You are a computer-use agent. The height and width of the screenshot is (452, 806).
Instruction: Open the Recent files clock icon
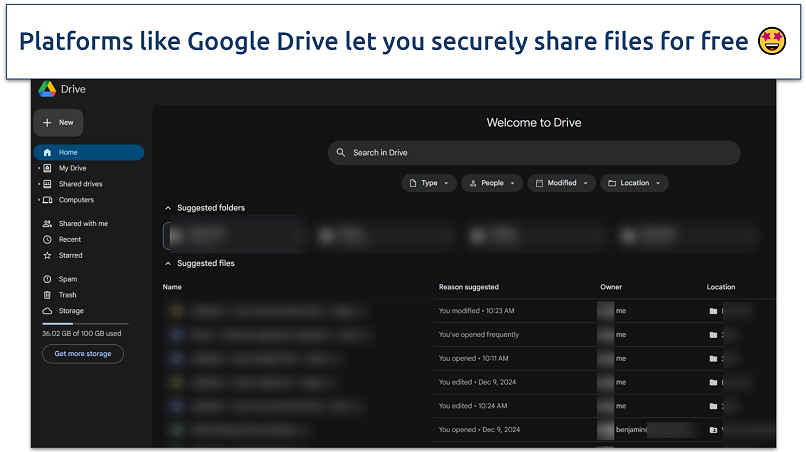[47, 240]
